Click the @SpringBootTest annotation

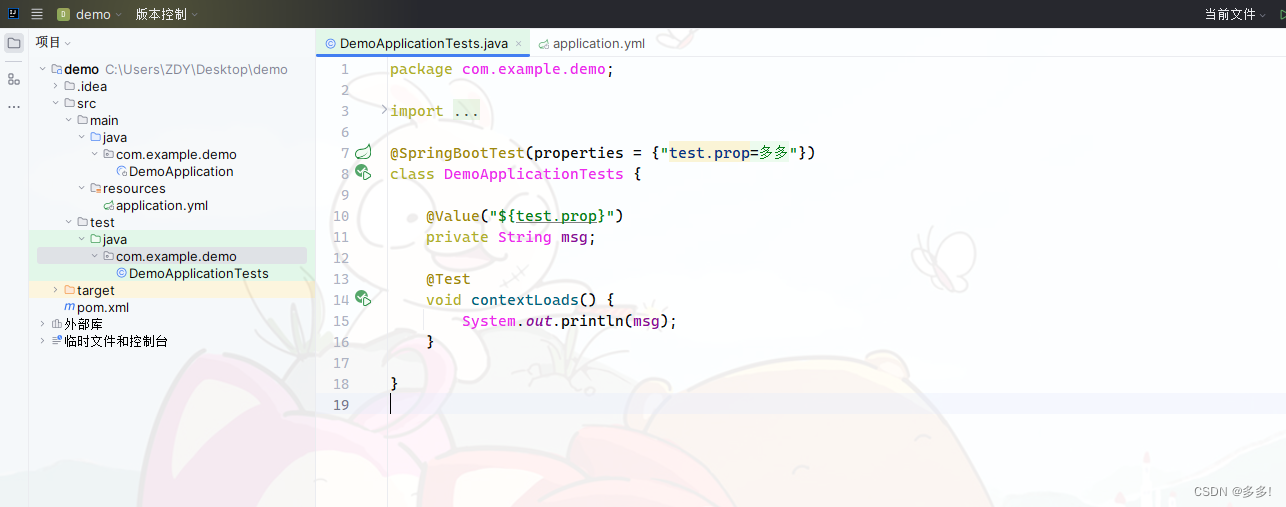pos(457,153)
